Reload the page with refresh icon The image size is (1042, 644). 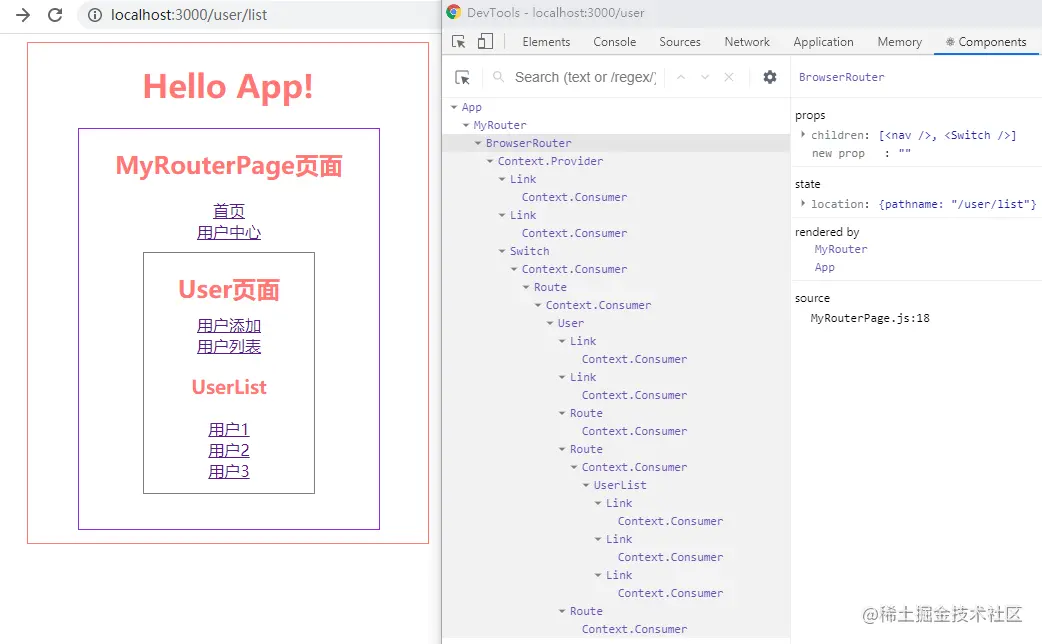click(x=55, y=15)
